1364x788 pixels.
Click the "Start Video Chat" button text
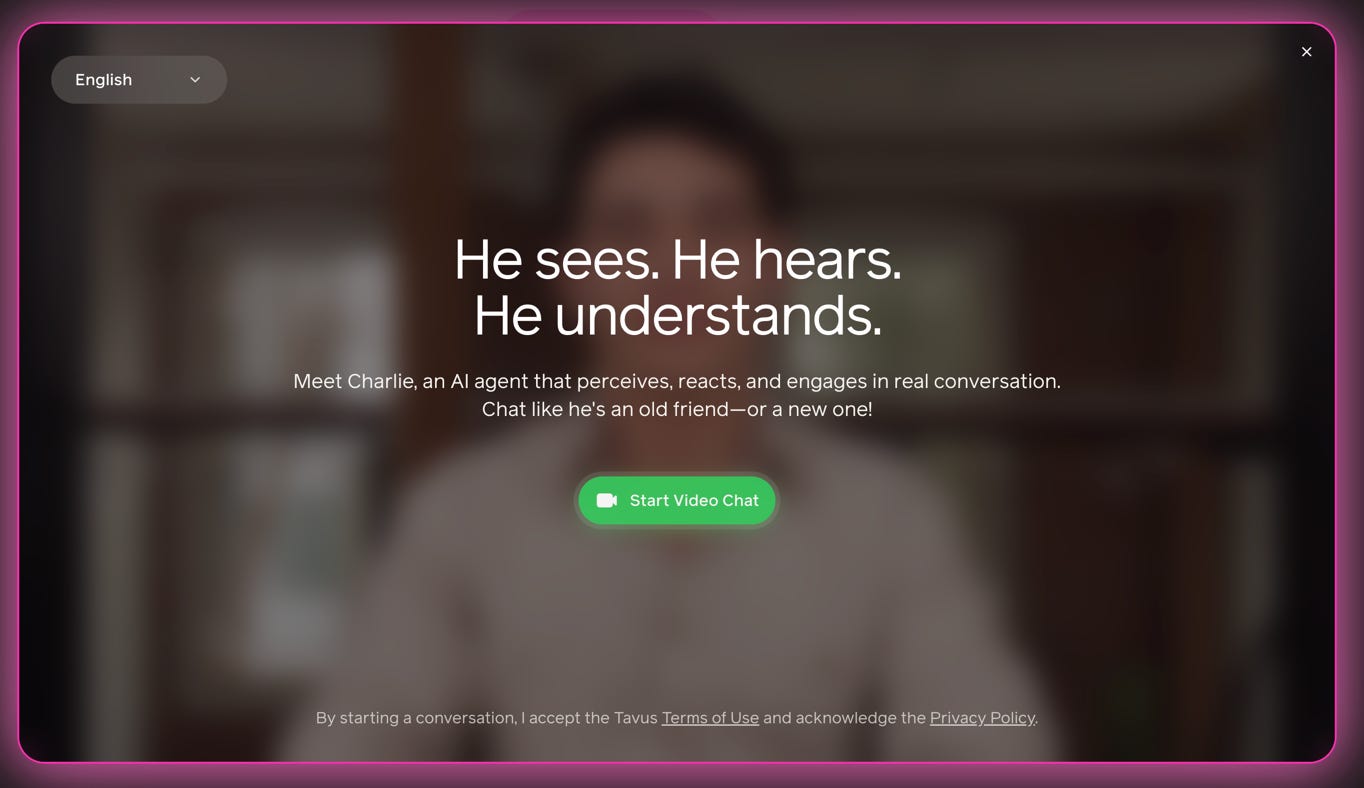point(694,500)
